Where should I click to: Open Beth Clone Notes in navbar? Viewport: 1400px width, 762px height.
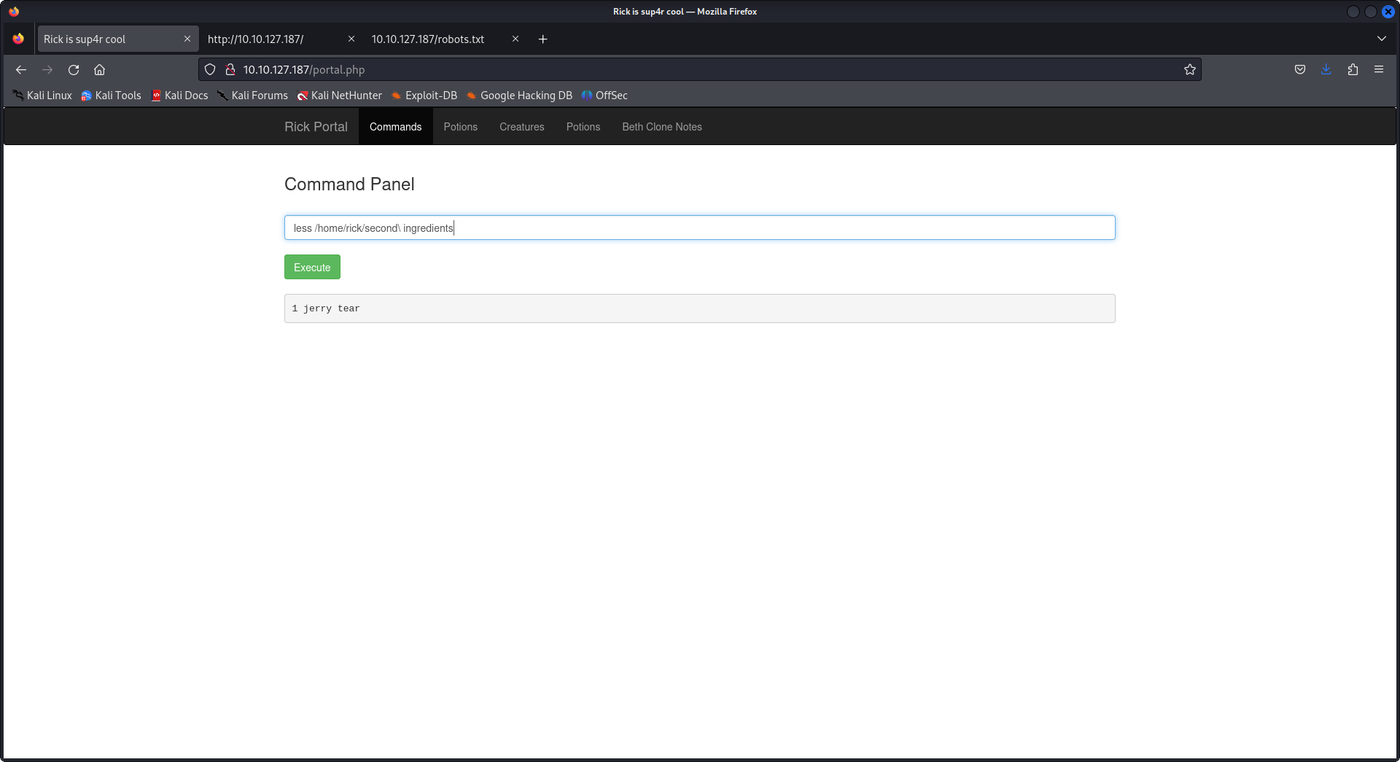[662, 127]
